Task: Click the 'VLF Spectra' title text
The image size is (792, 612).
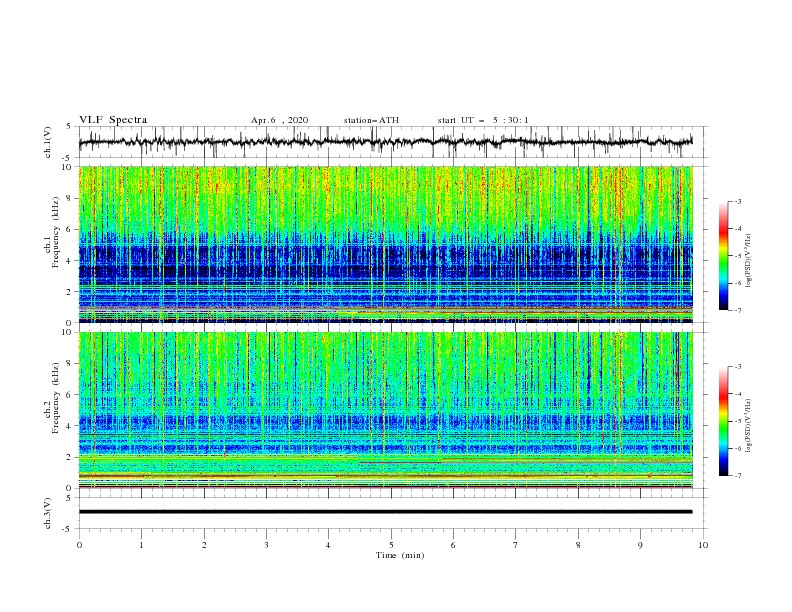Action: [113, 120]
